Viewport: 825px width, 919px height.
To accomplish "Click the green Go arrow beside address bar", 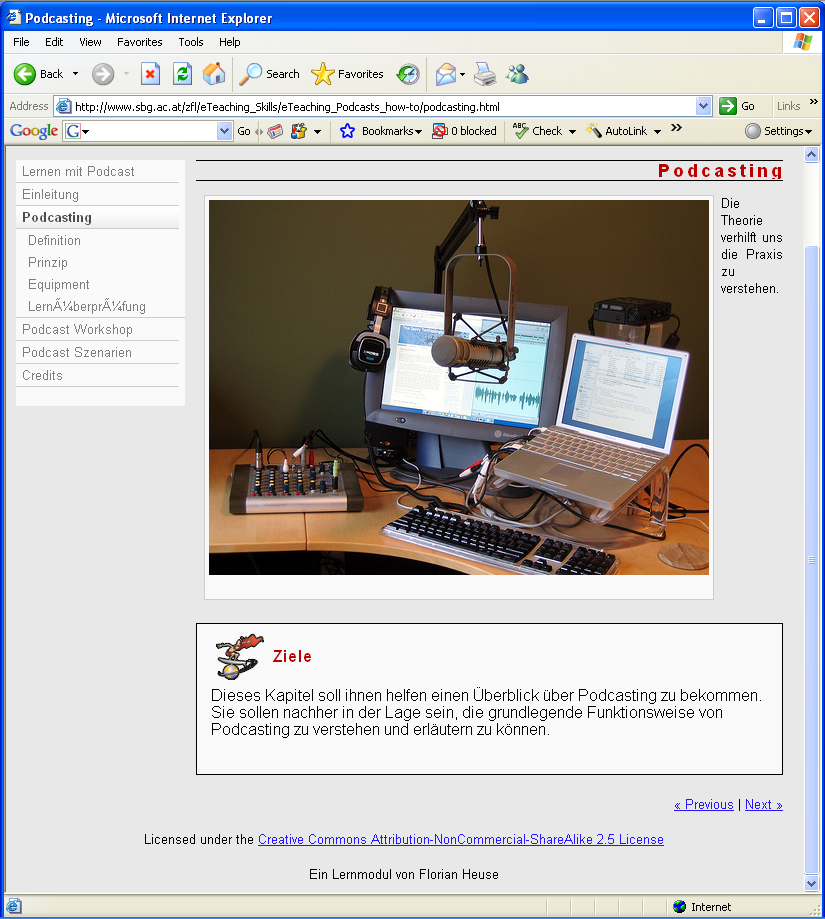I will (728, 106).
